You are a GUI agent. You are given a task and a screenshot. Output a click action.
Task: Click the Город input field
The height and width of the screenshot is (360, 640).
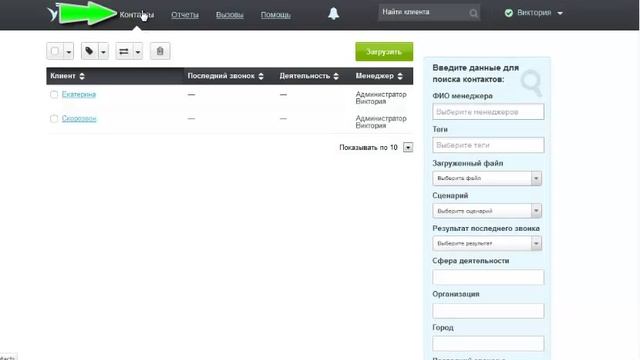tap(488, 343)
